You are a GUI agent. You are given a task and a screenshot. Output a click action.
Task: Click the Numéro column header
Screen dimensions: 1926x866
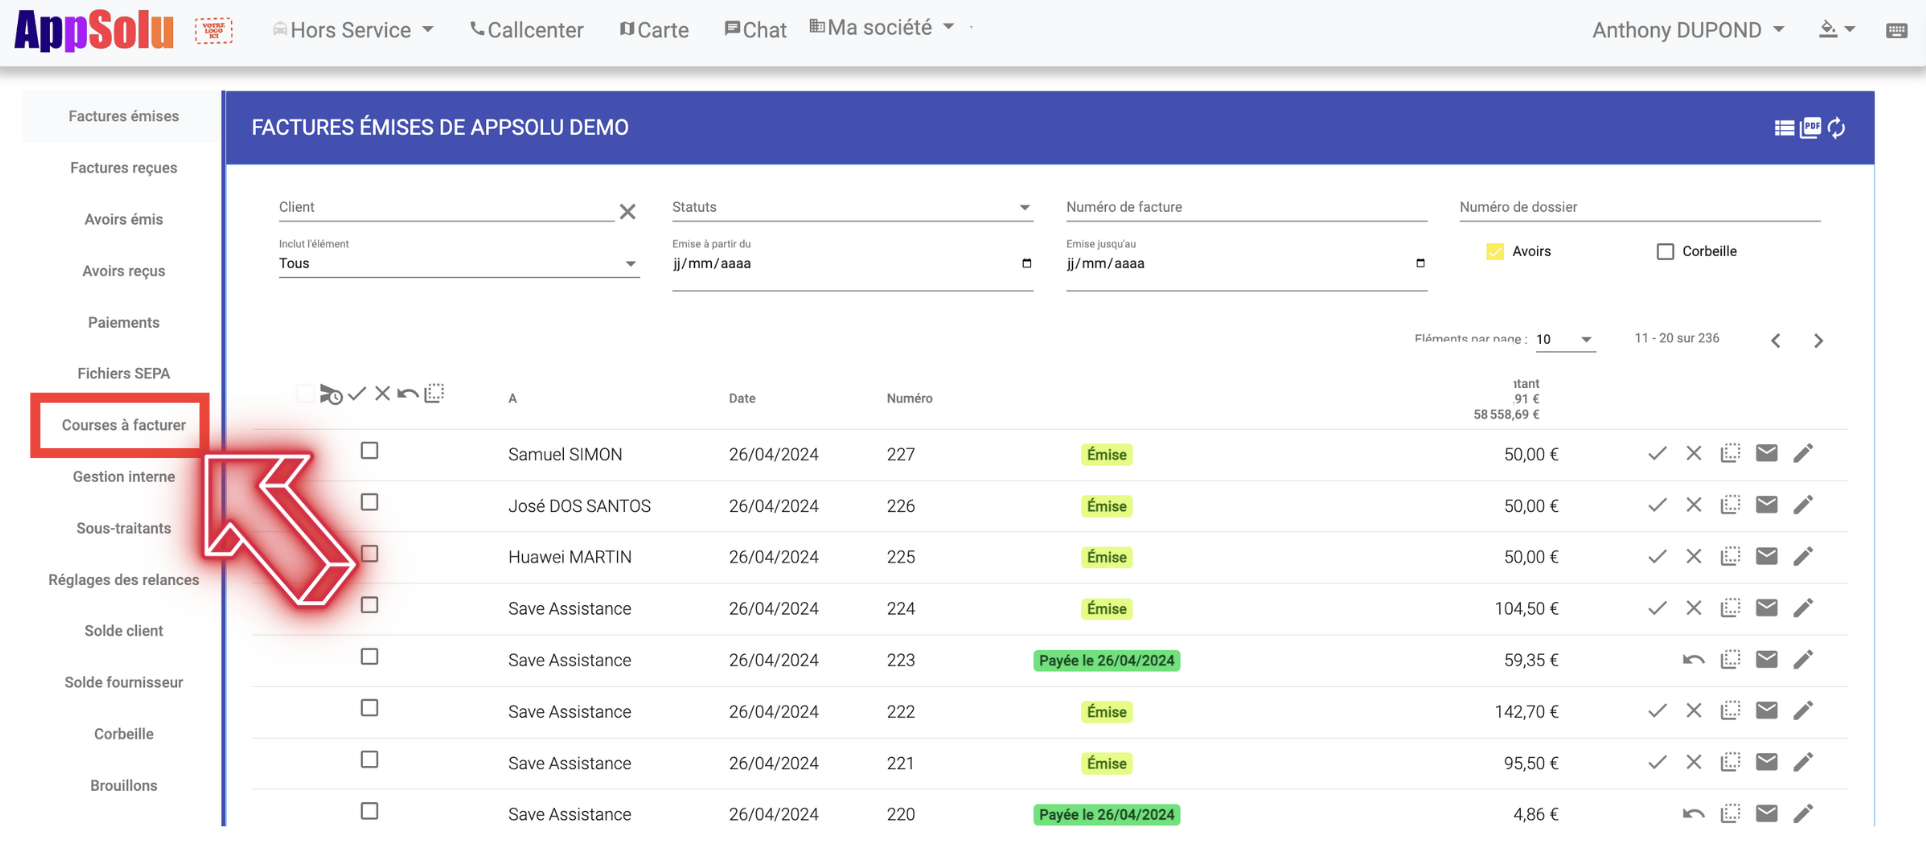pyautogui.click(x=909, y=398)
